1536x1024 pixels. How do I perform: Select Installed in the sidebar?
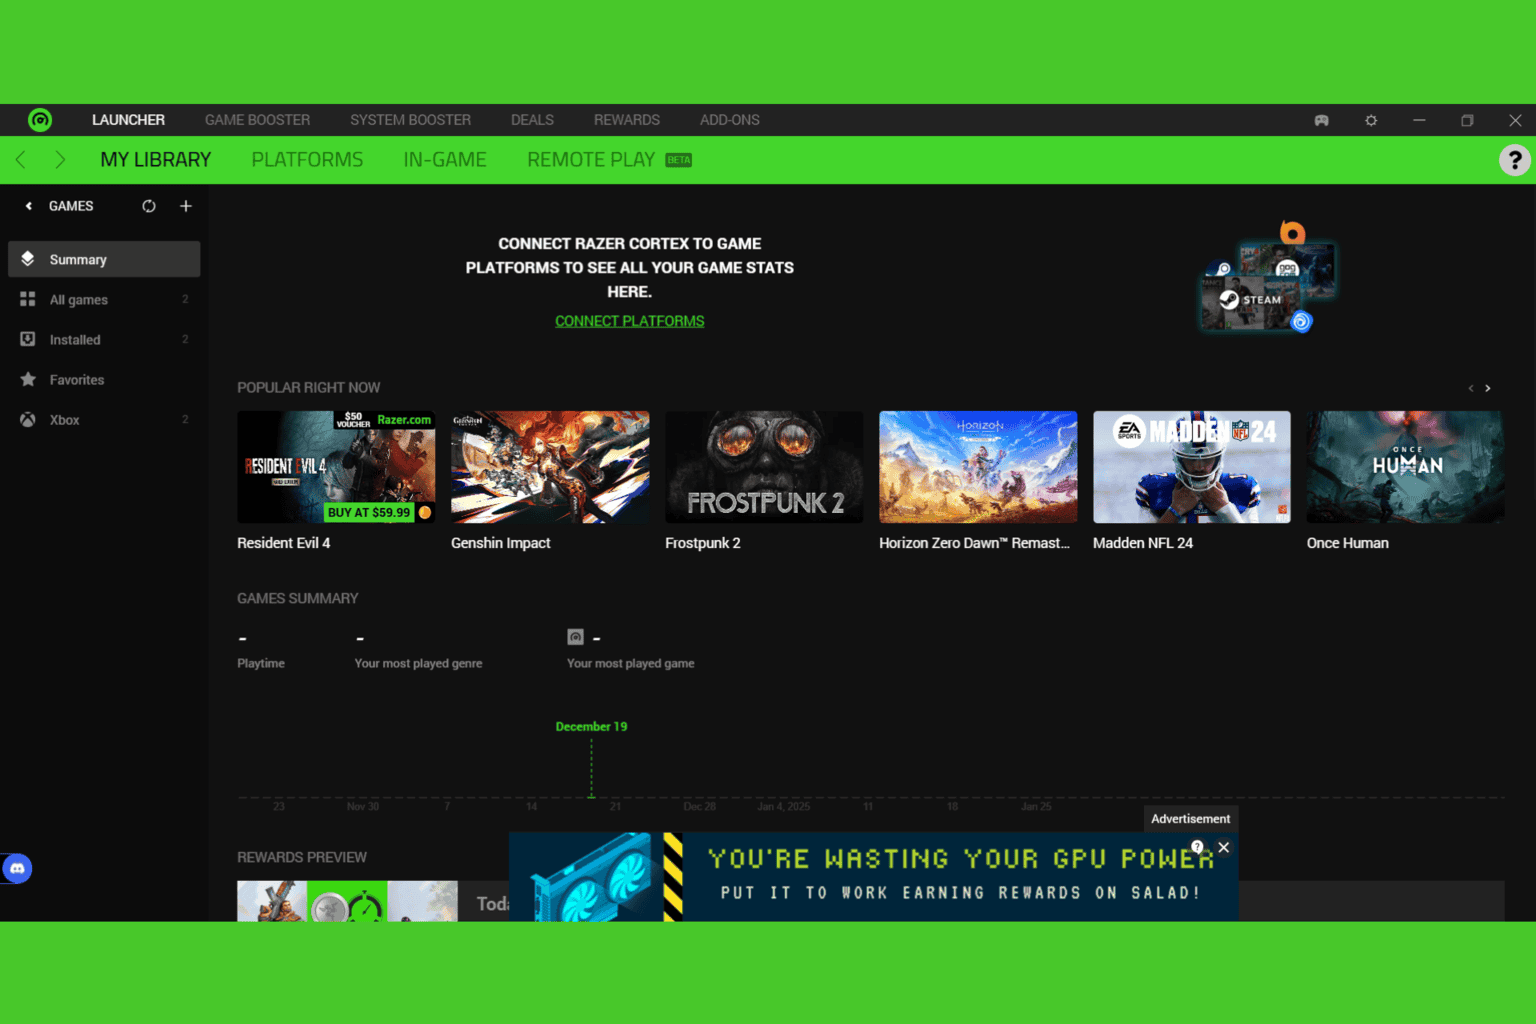(x=104, y=339)
